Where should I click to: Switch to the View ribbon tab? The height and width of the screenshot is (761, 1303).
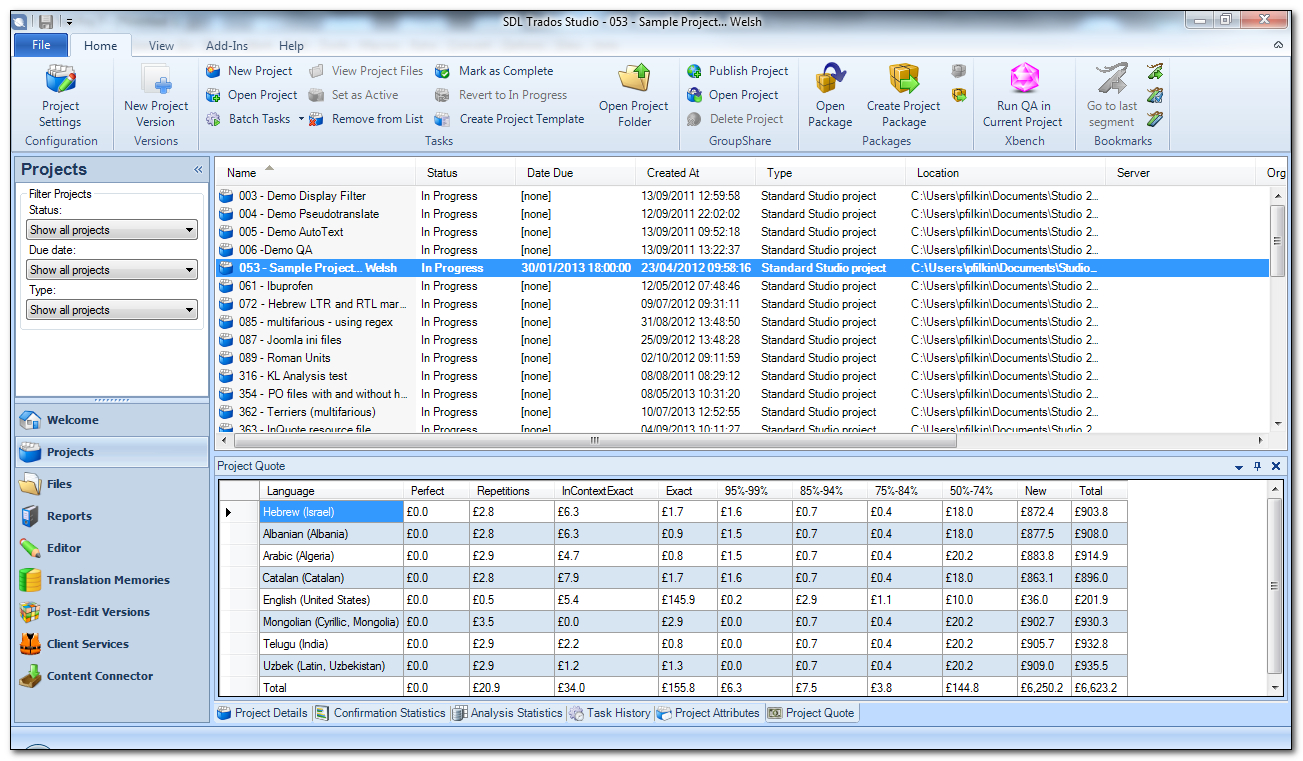point(161,46)
